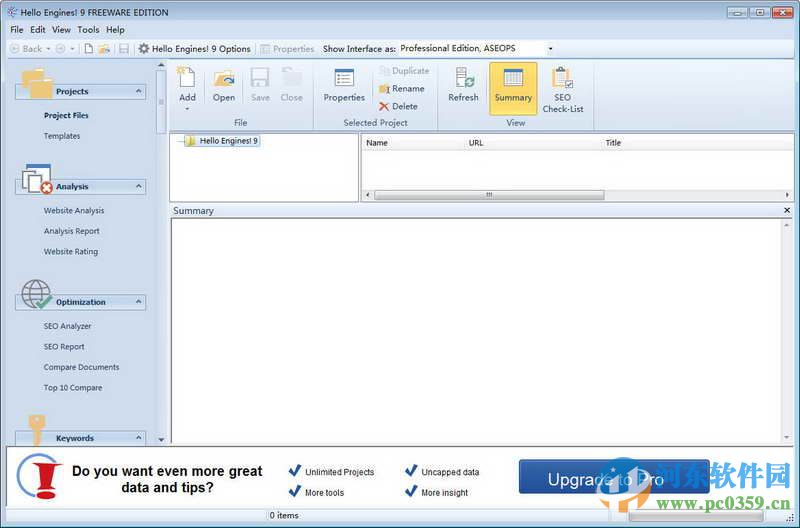Close the Summary panel
The height and width of the screenshot is (528, 800).
coord(787,210)
